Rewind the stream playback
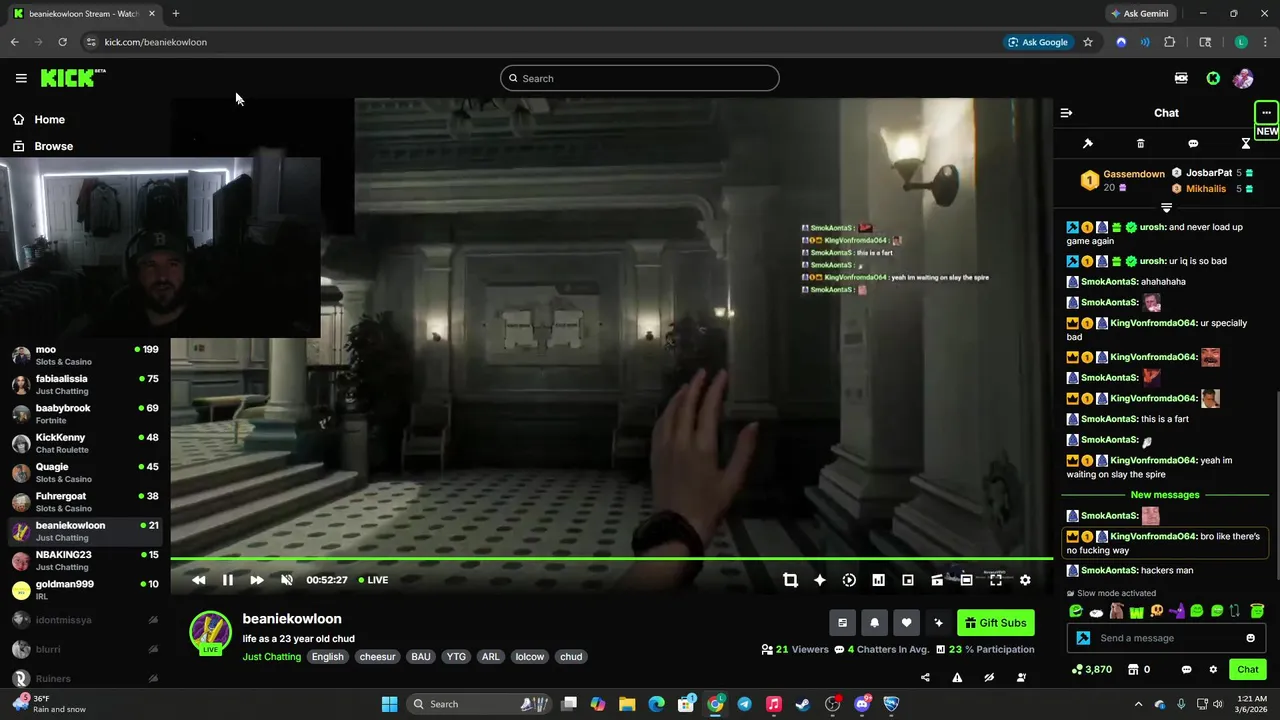Screen dimensions: 1280x720 198,580
